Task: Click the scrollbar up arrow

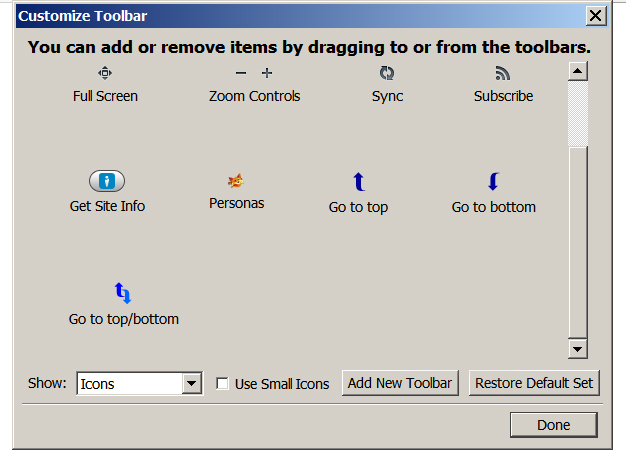Action: click(577, 71)
